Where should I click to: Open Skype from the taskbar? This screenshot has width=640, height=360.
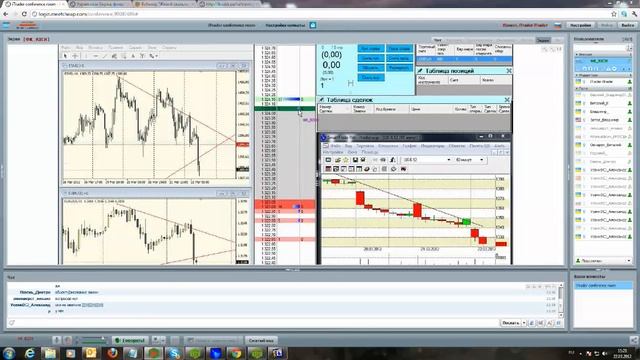click(174, 353)
